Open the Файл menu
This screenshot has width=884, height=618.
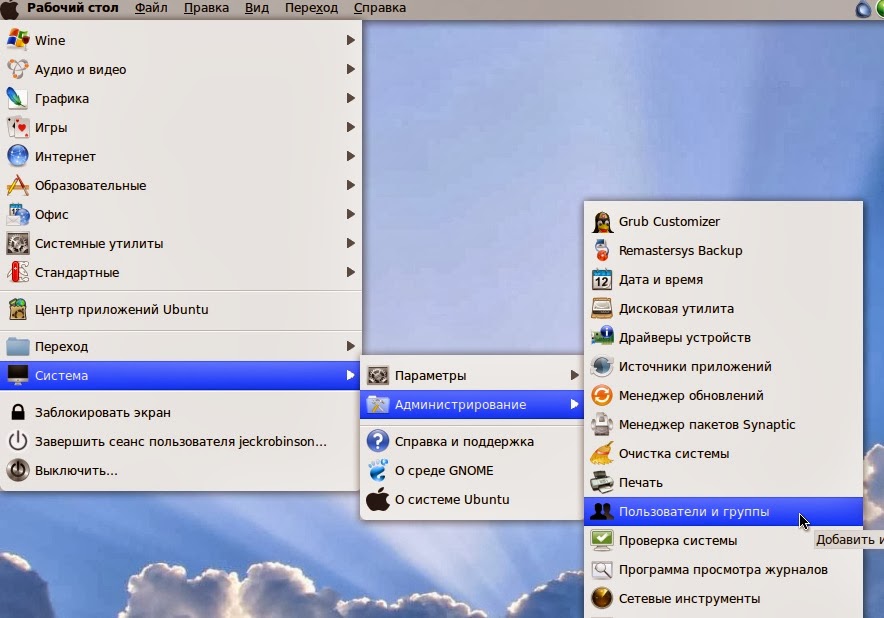pos(151,8)
